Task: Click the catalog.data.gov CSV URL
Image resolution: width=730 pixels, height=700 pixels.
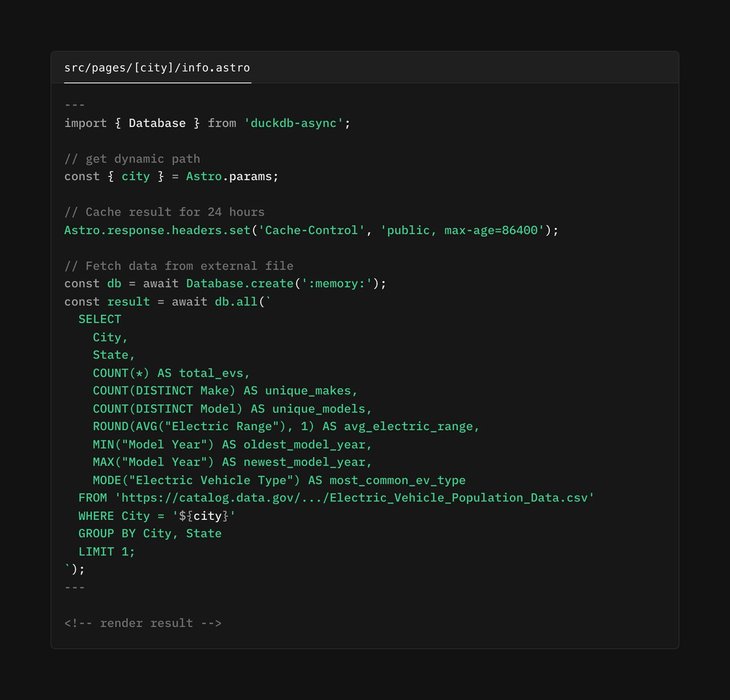Action: 354,498
